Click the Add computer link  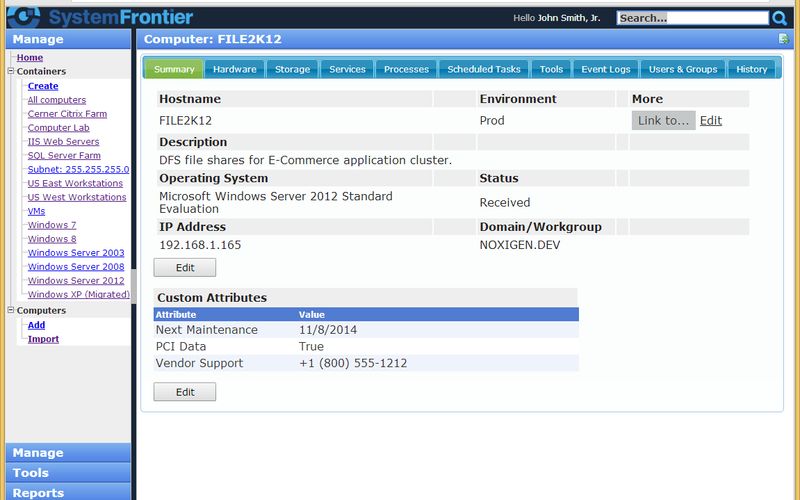(x=36, y=325)
